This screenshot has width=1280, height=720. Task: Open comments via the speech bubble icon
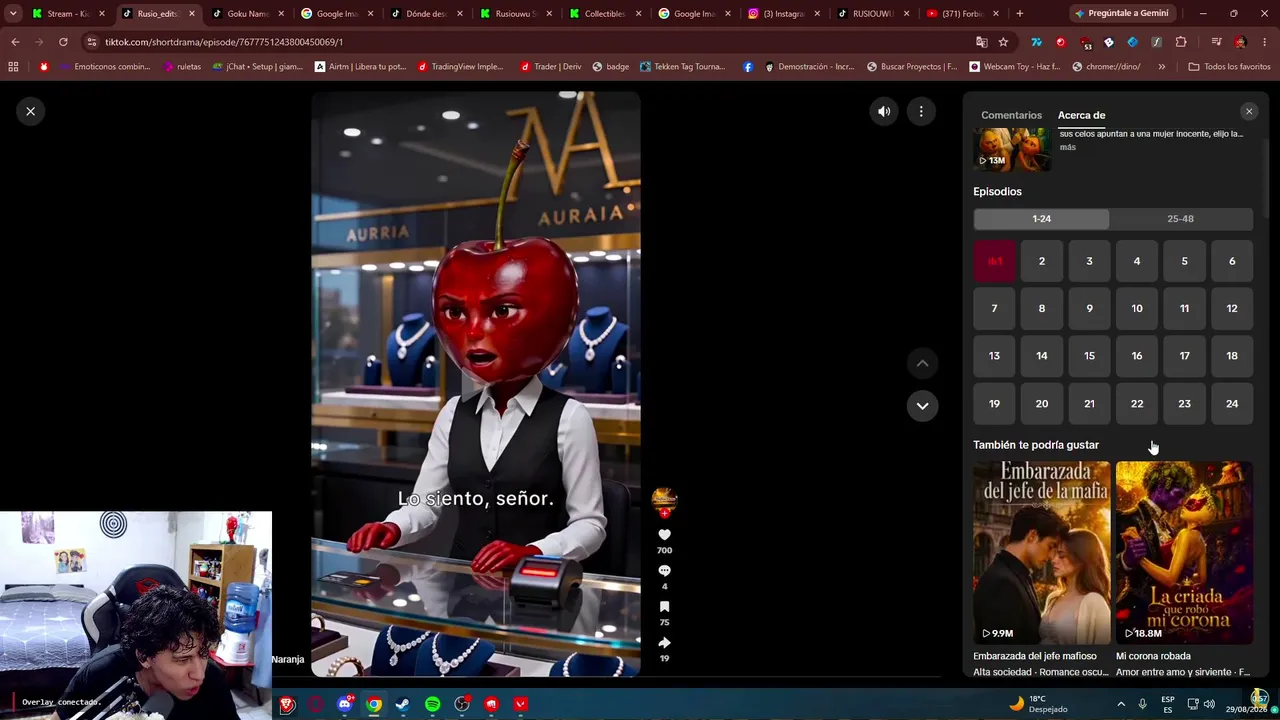tap(664, 571)
